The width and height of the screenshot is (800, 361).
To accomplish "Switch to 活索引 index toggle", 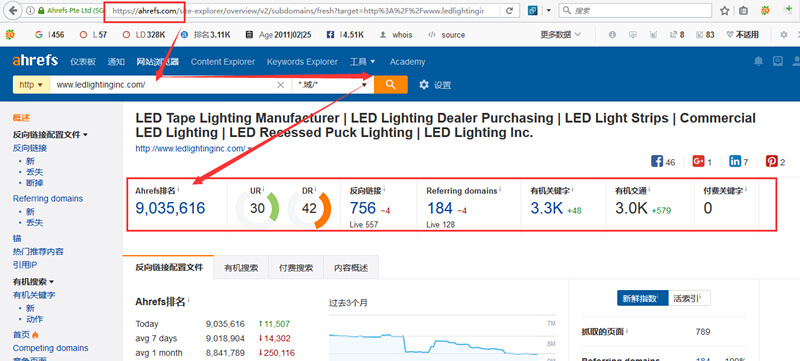I will (689, 298).
